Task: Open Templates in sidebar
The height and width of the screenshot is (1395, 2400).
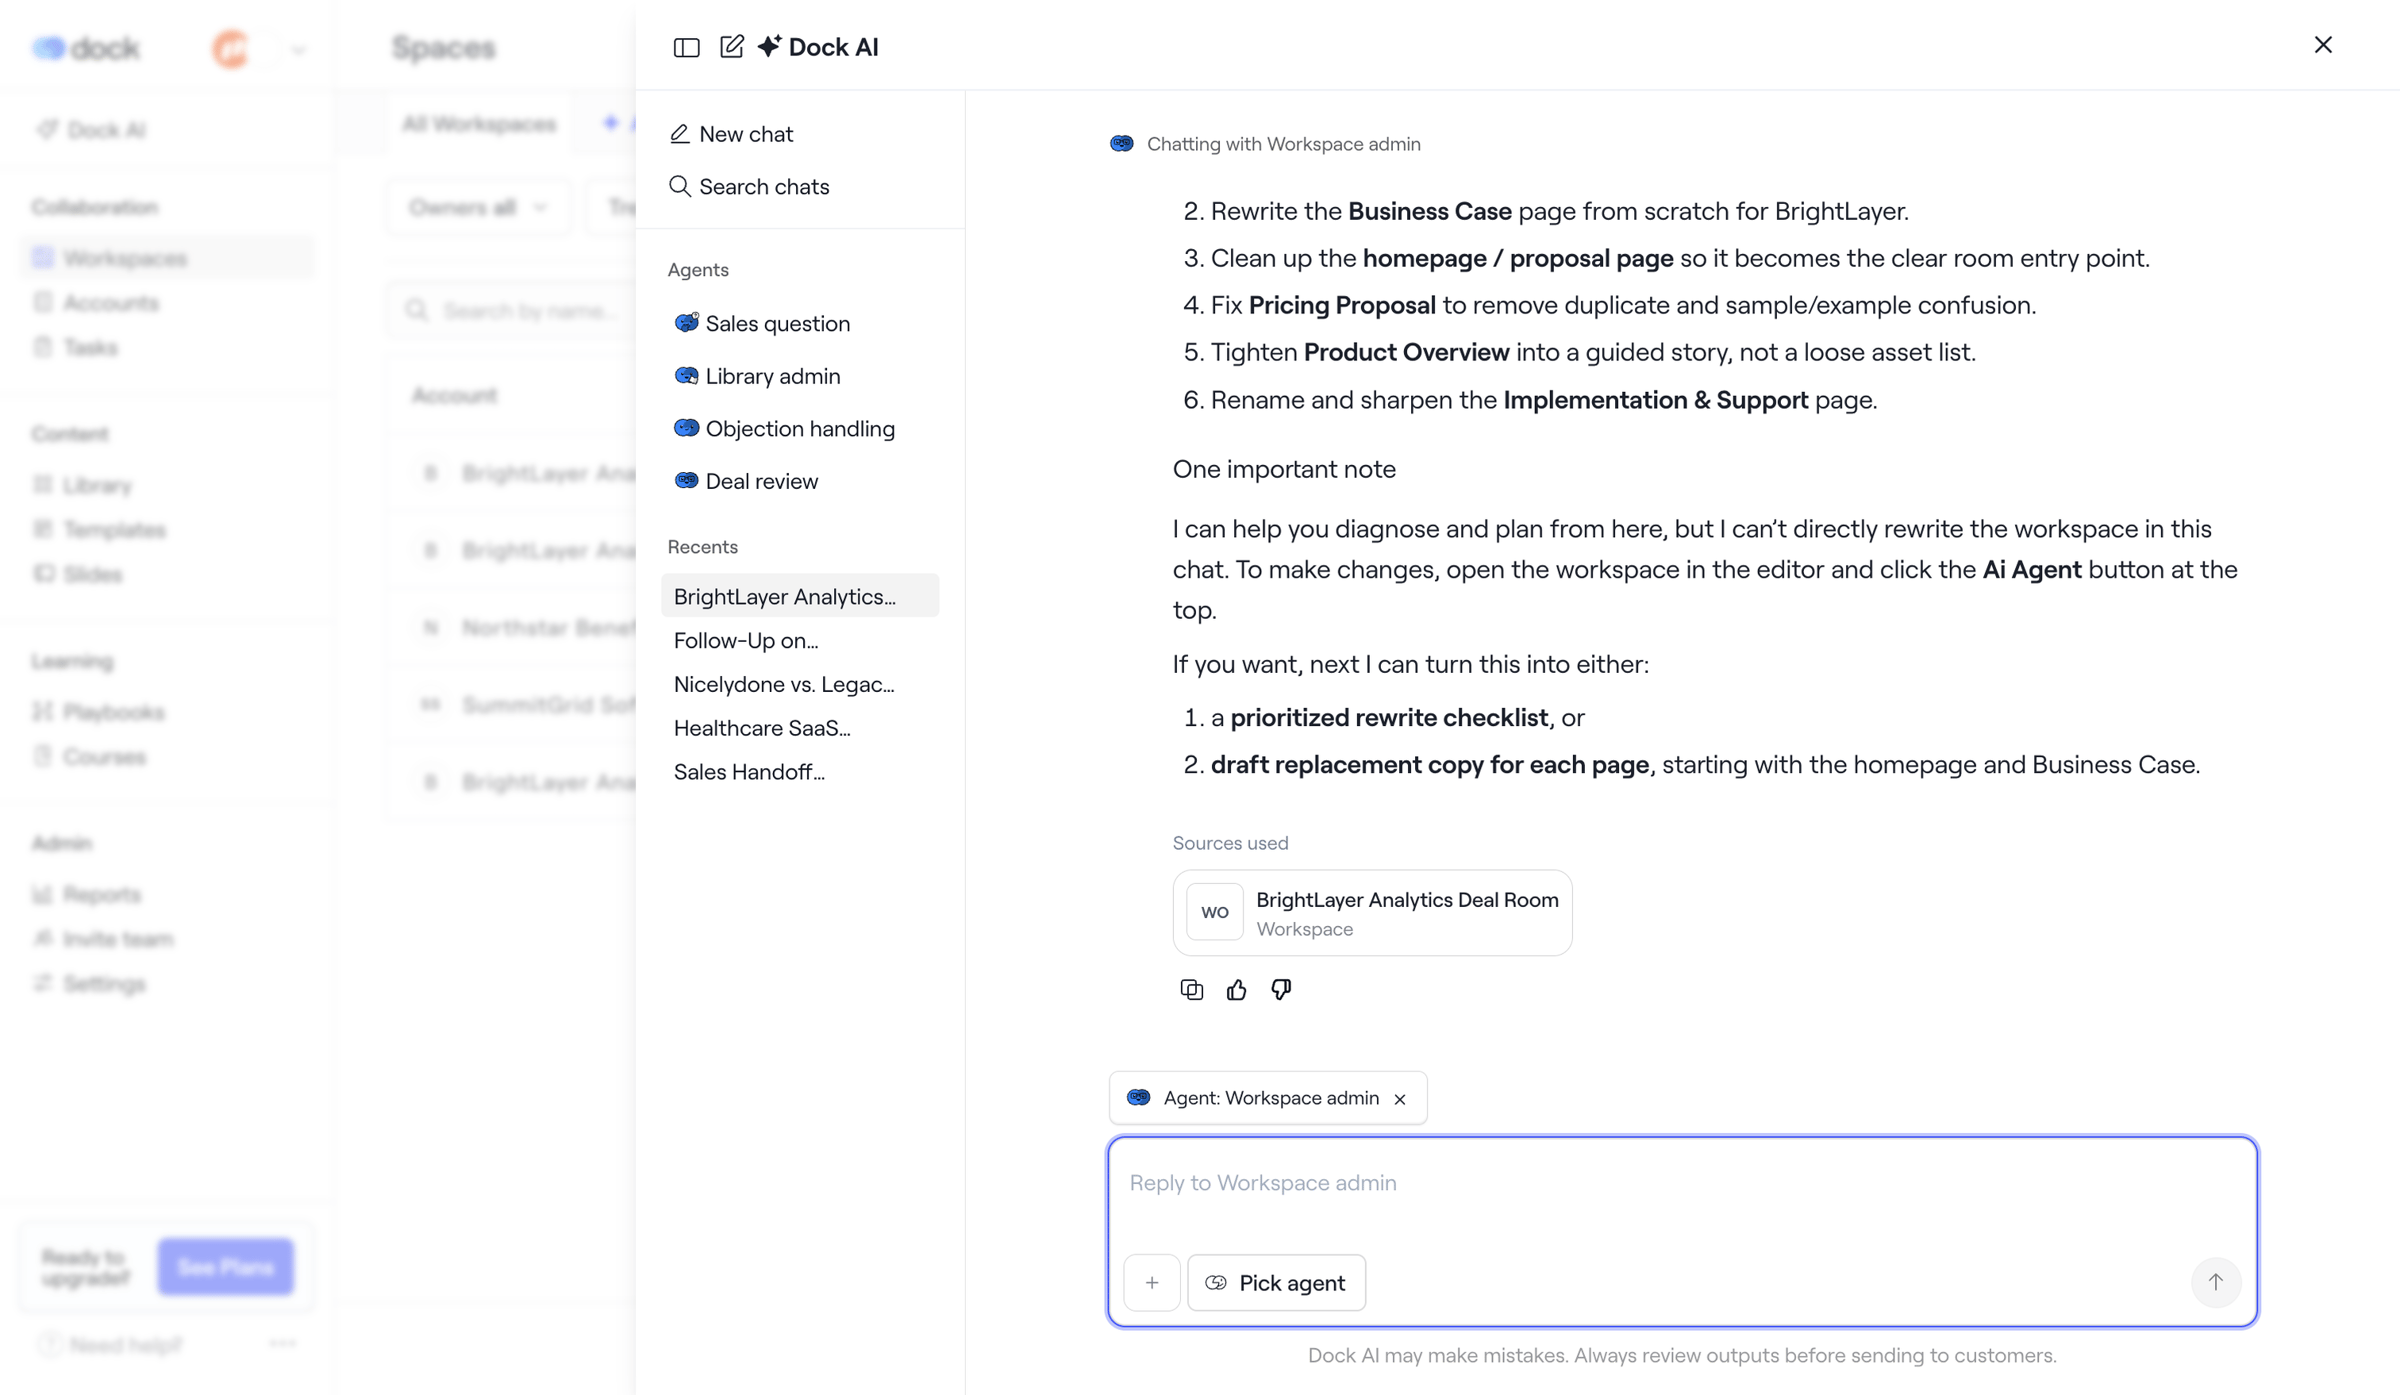Action: (100, 530)
